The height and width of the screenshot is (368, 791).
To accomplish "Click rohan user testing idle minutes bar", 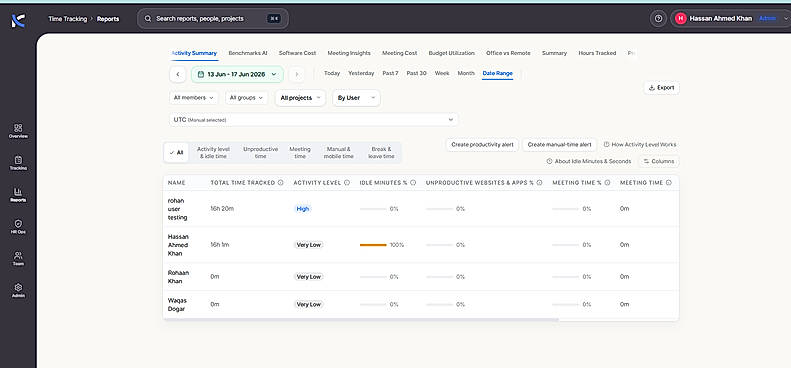I will coord(373,208).
